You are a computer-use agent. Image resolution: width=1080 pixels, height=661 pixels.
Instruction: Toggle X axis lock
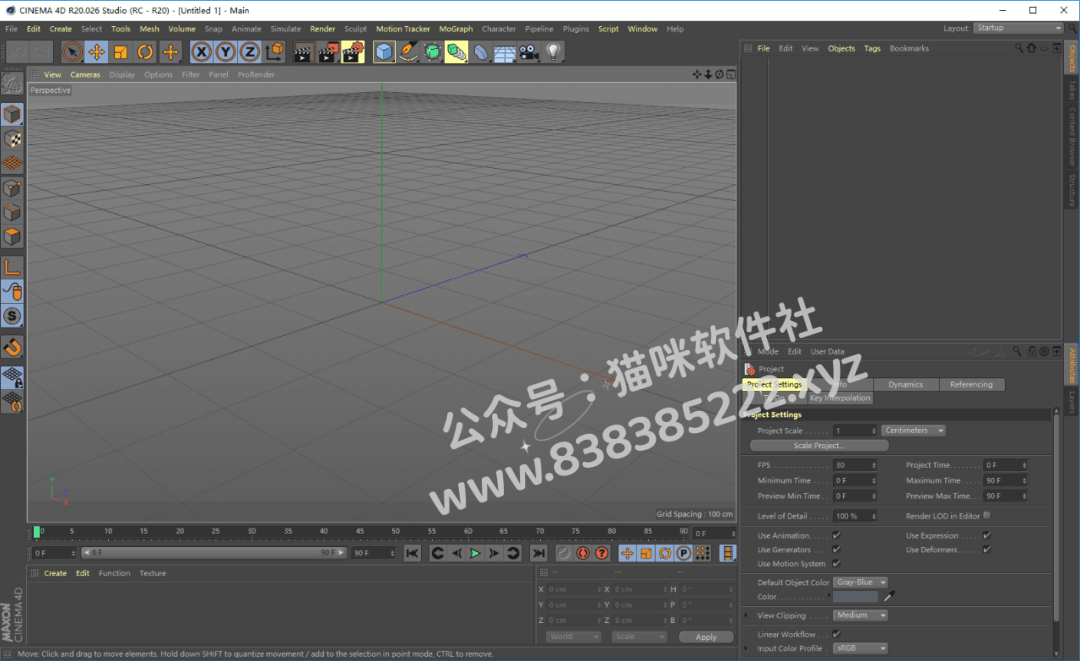[x=201, y=52]
